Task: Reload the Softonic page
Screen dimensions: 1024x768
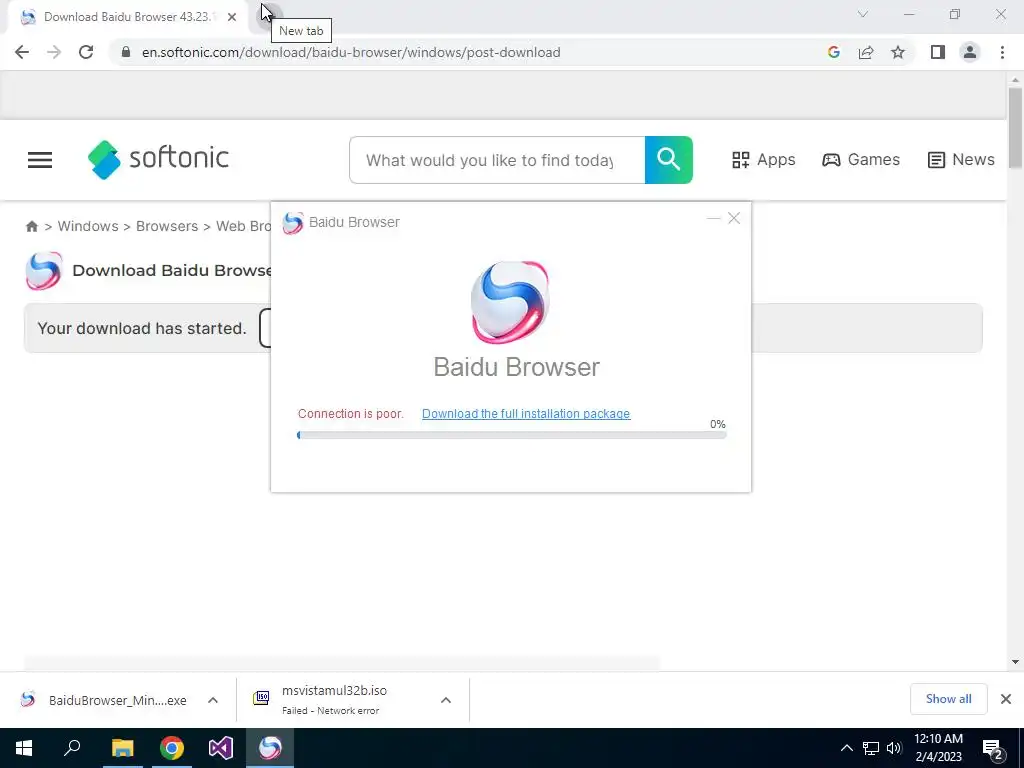Action: point(86,52)
